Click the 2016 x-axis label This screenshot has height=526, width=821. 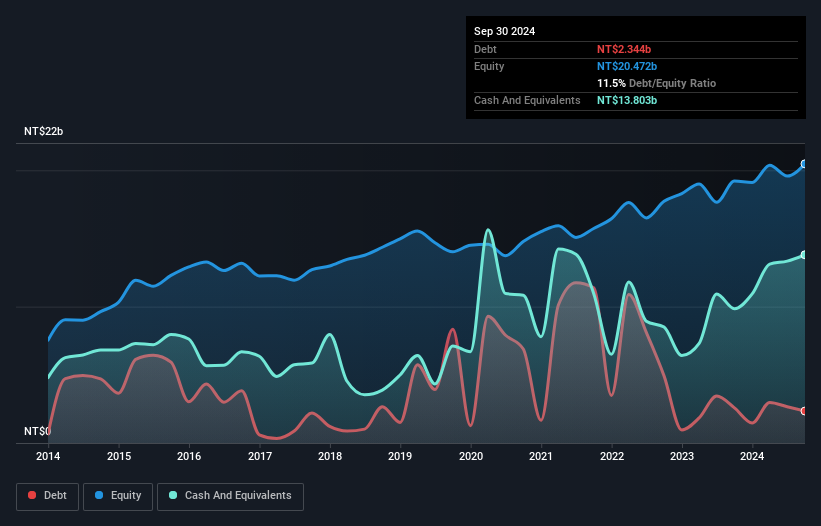(189, 456)
